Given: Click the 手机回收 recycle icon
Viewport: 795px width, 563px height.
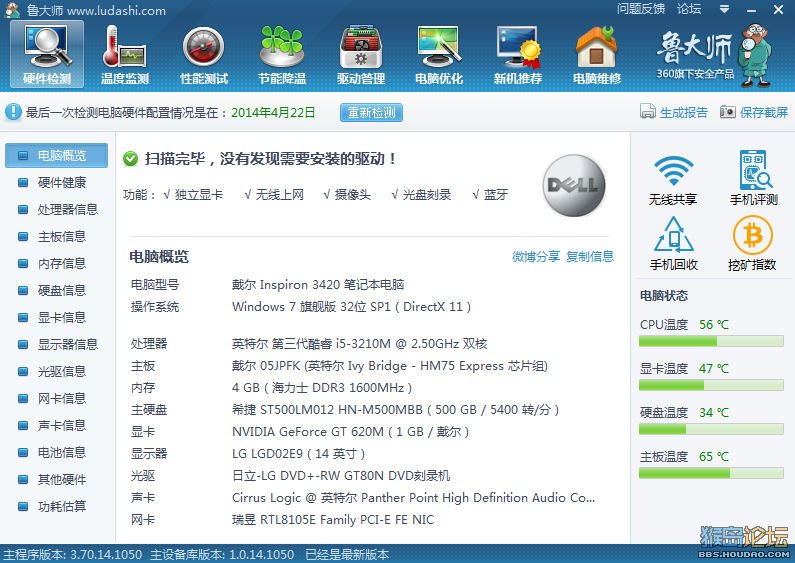Looking at the screenshot, I should pyautogui.click(x=673, y=235).
